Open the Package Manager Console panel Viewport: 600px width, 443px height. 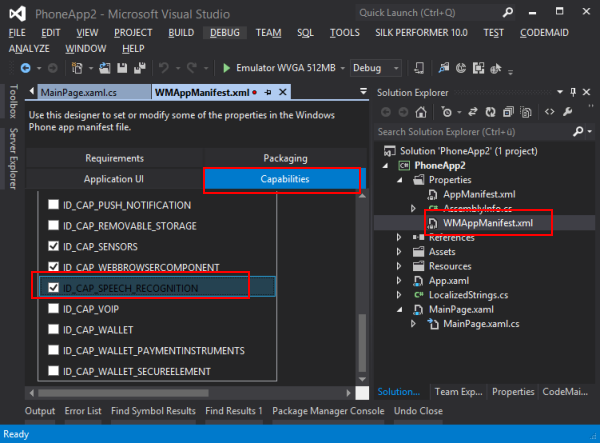(x=328, y=411)
